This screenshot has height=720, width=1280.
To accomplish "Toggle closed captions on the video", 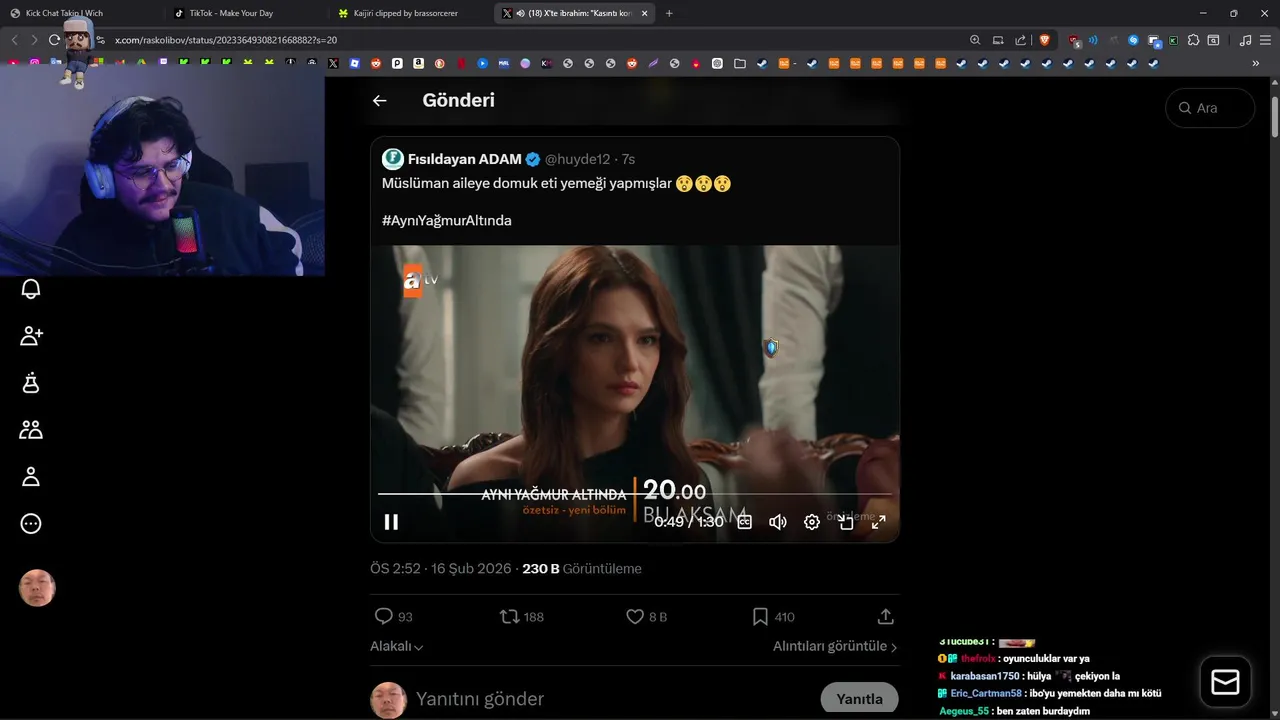I will pyautogui.click(x=744, y=522).
